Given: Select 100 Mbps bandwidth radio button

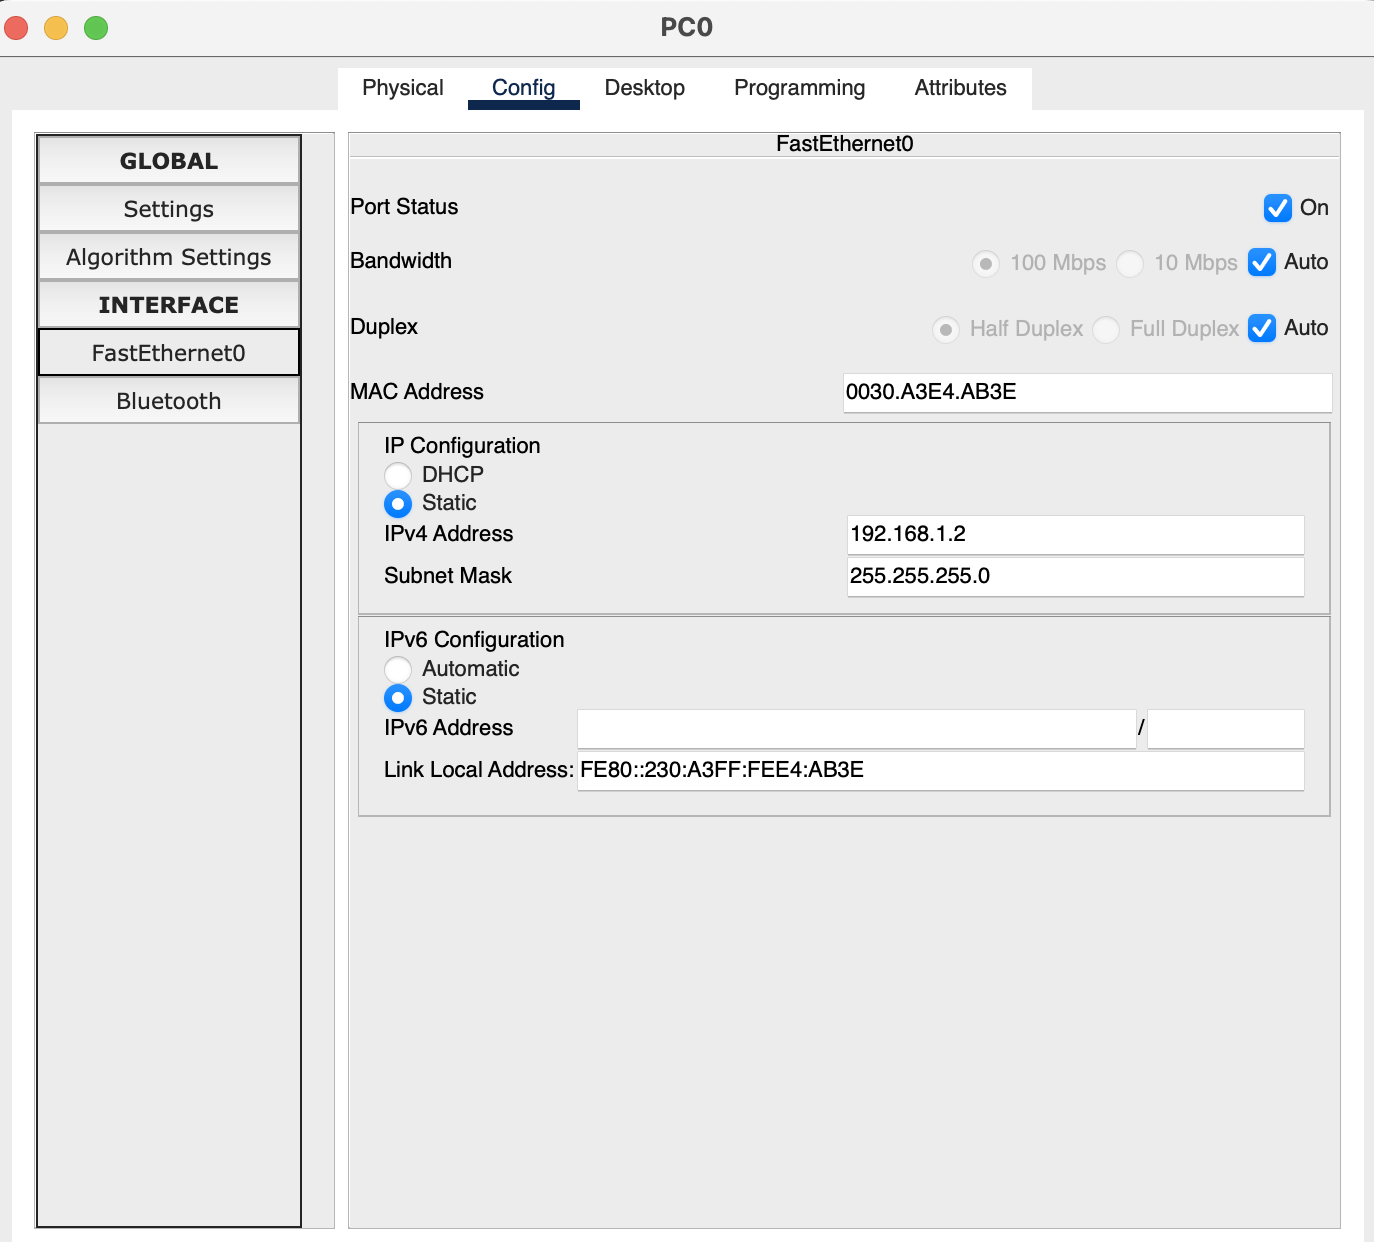Looking at the screenshot, I should (986, 263).
